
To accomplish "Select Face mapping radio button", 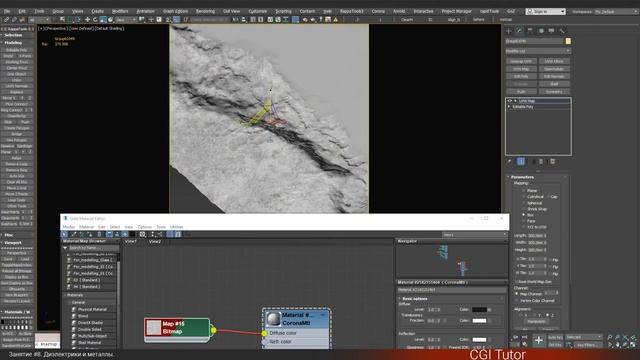I will (524, 221).
